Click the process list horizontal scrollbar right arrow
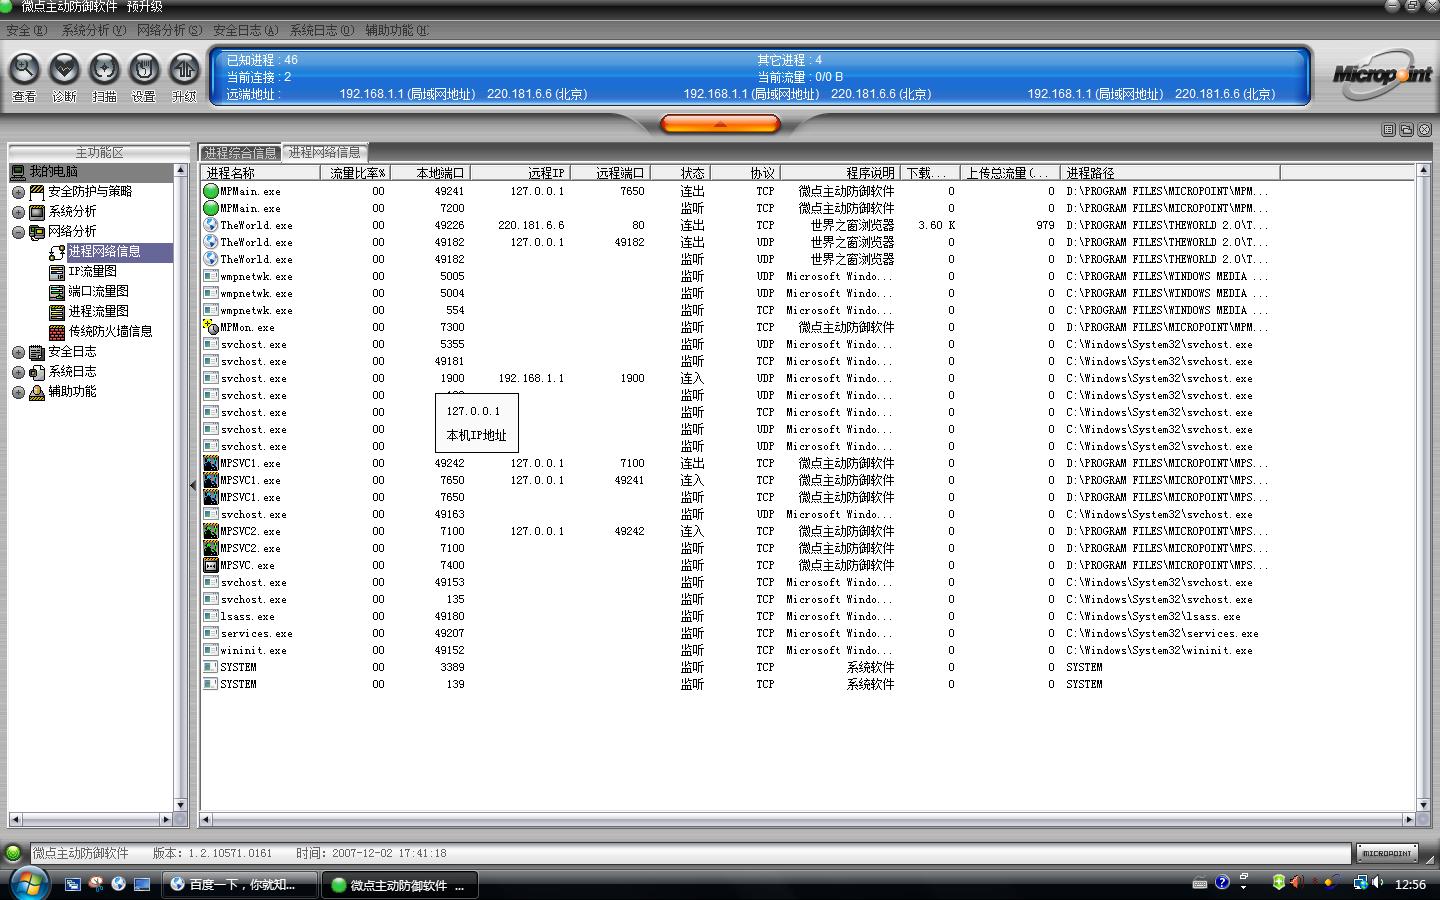This screenshot has height=900, width=1440. (x=1409, y=819)
